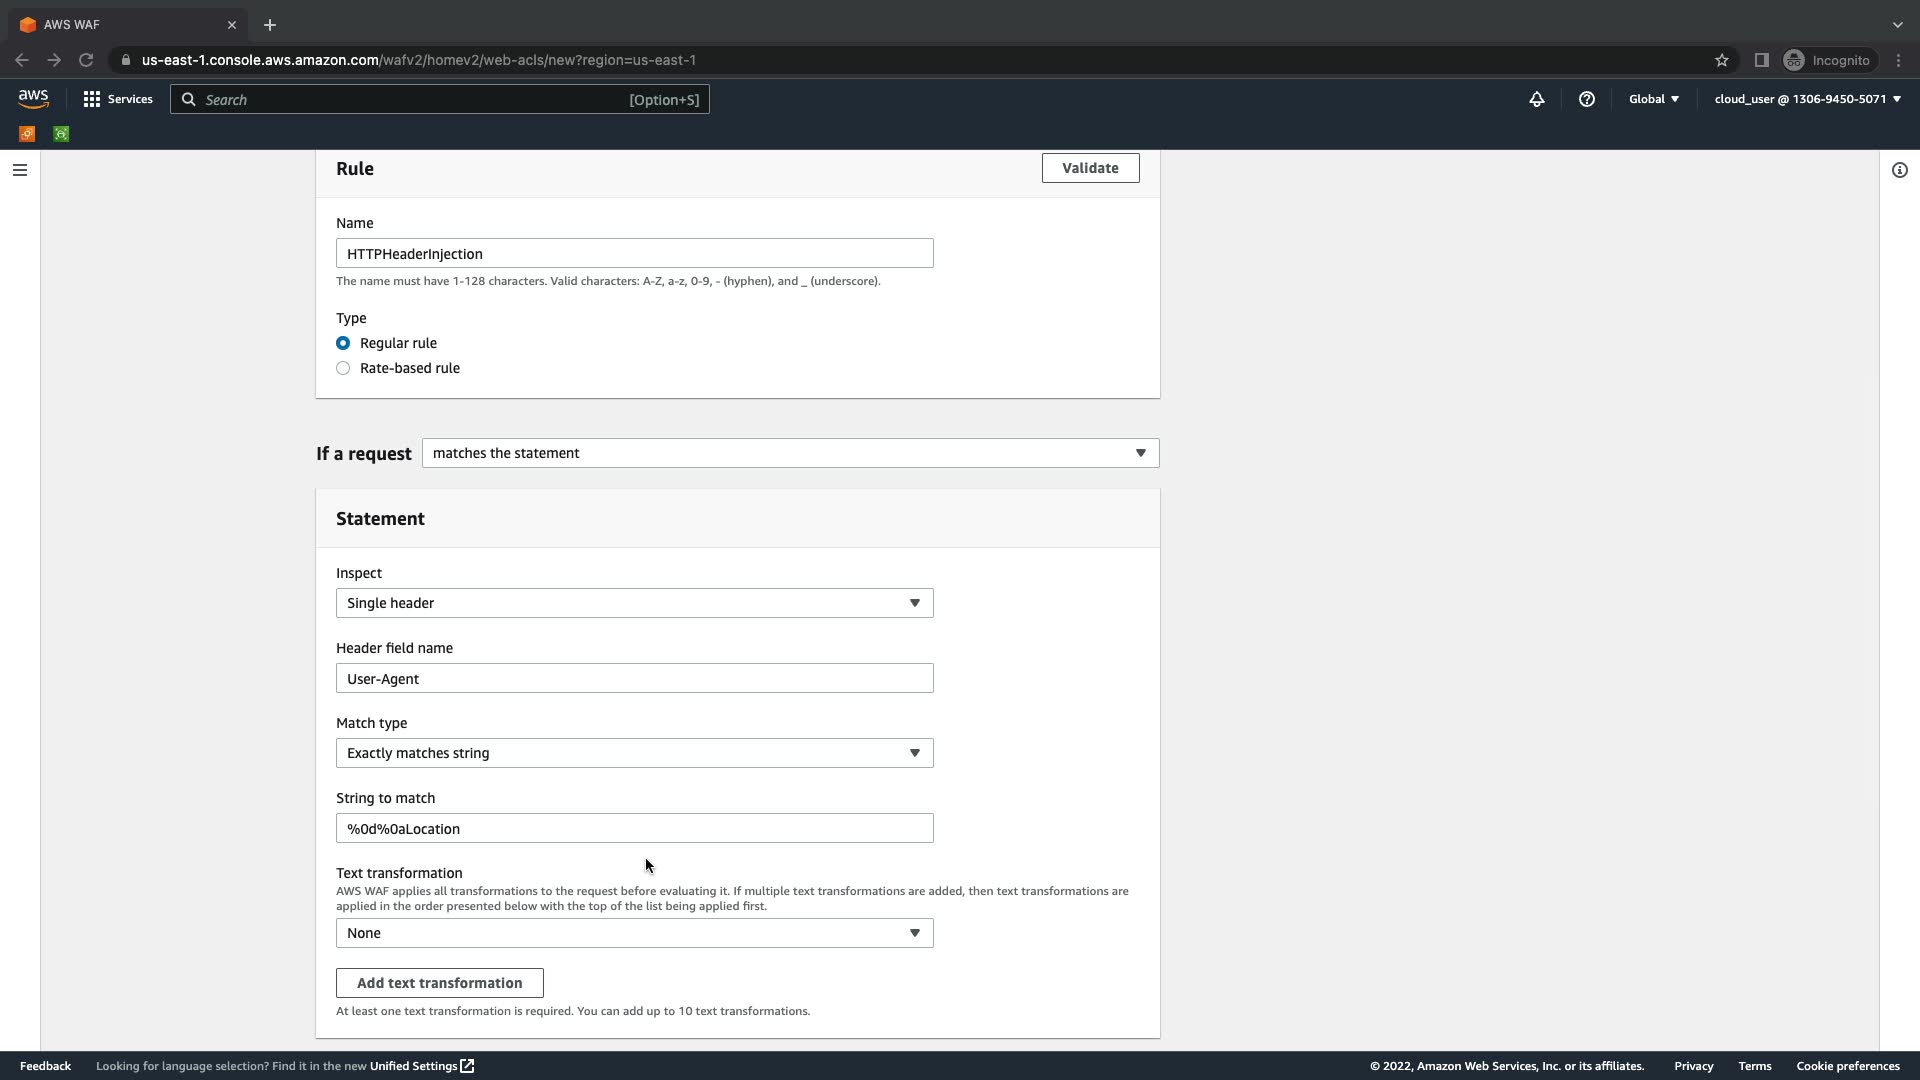The width and height of the screenshot is (1920, 1080).
Task: Select the Regular rule radio button
Action: point(343,343)
